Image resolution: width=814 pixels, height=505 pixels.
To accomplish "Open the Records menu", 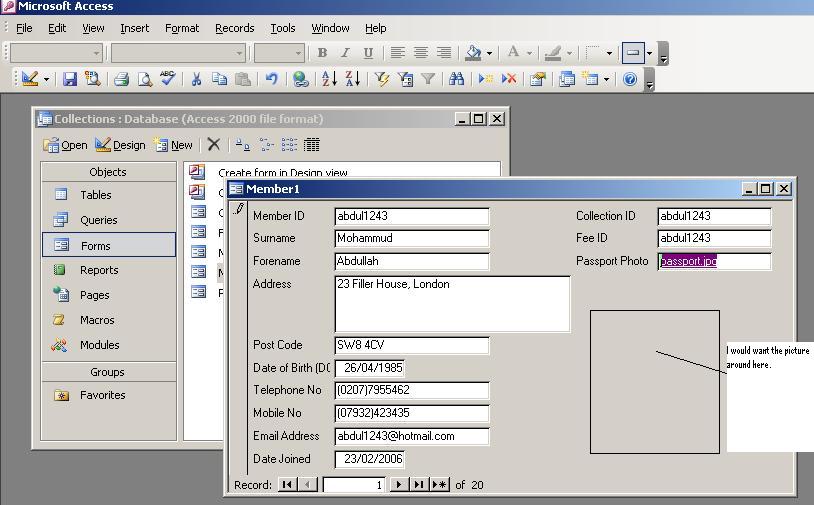I will (x=235, y=28).
